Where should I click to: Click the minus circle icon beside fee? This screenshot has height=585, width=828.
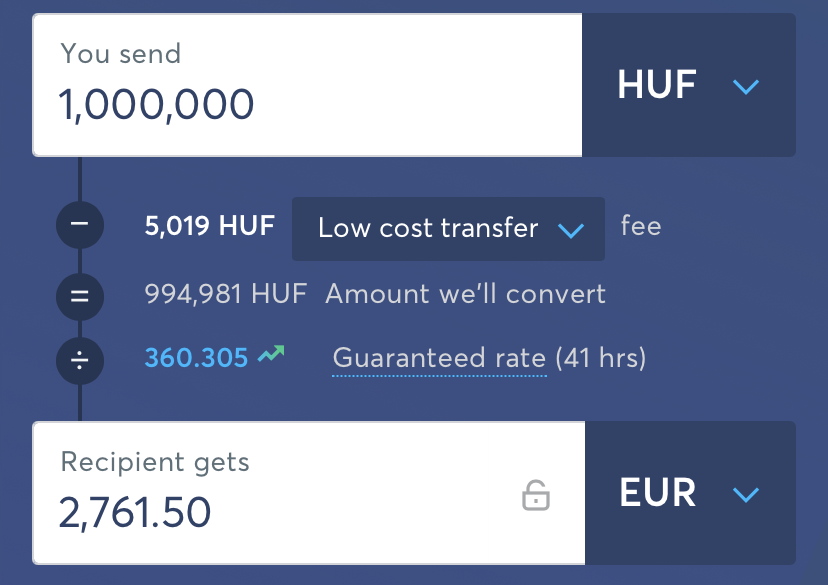tap(80, 224)
